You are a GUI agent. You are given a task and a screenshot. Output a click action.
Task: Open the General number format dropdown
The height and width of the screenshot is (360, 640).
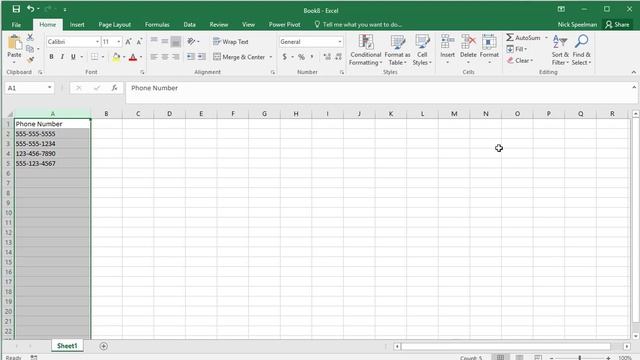tap(340, 42)
